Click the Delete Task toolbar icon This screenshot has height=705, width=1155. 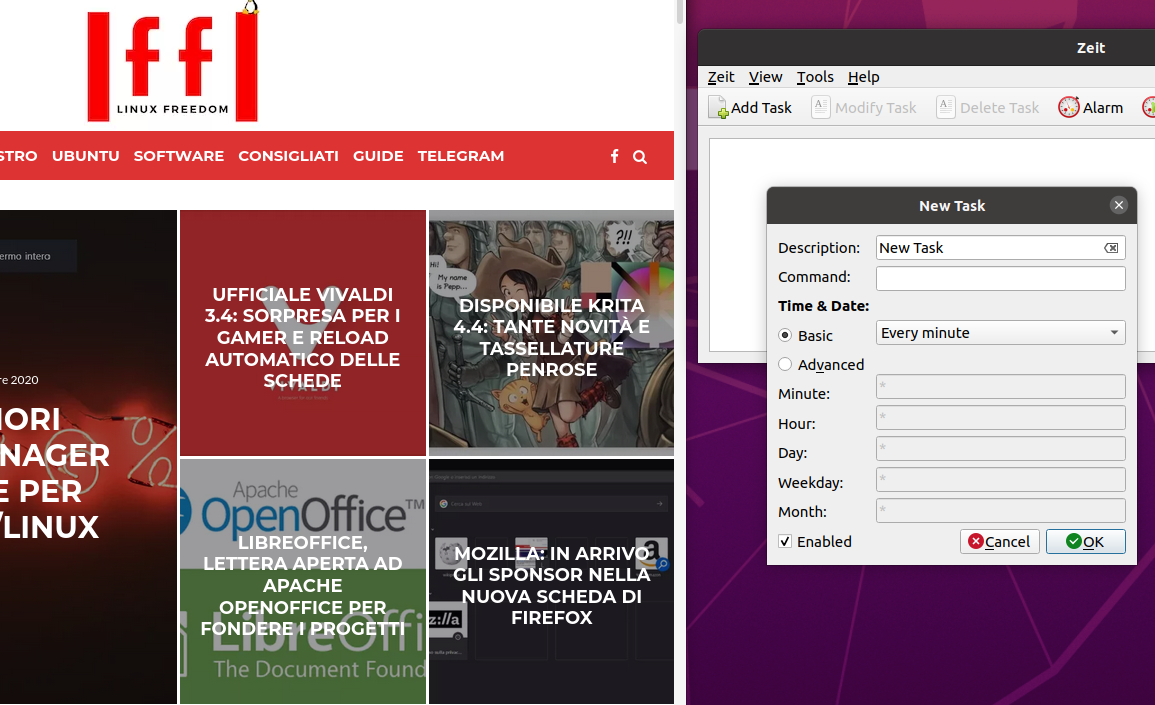pos(988,108)
